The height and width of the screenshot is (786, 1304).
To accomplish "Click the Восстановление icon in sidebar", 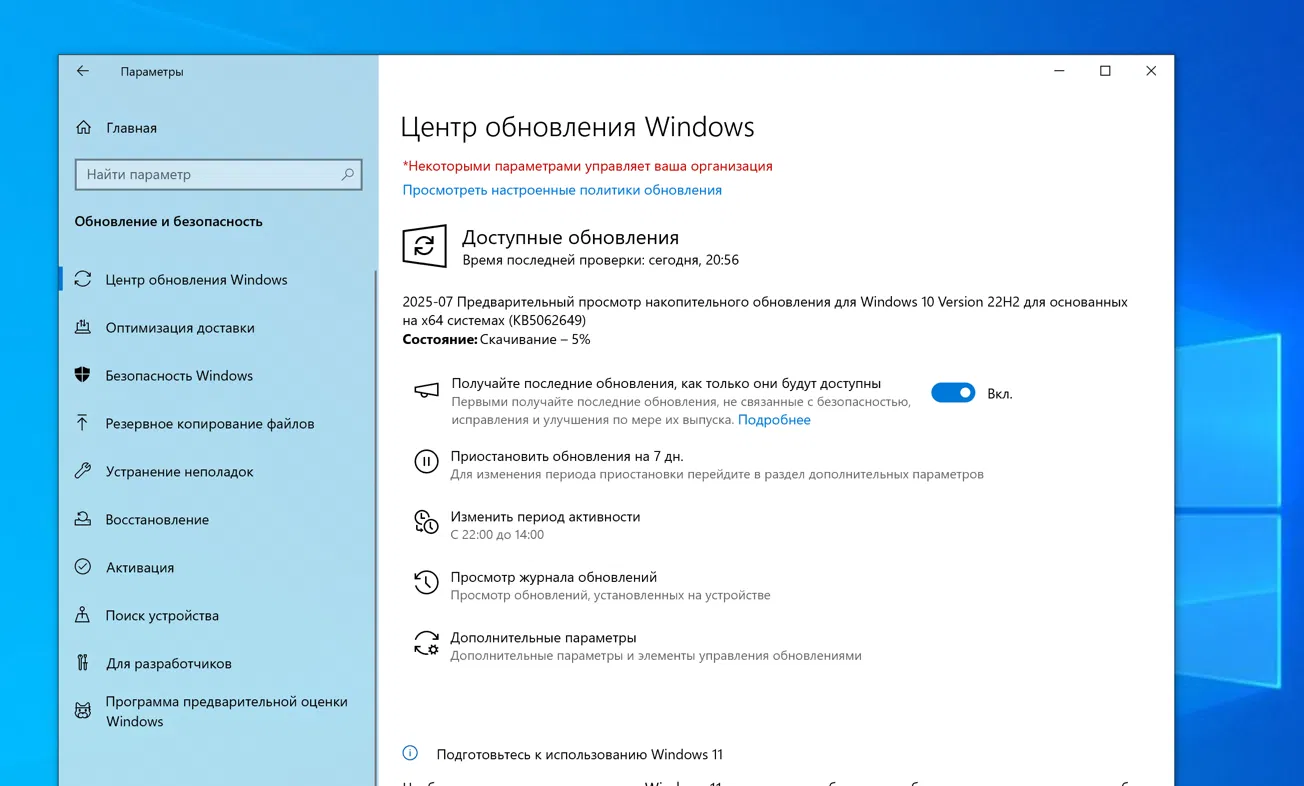I will click(x=83, y=519).
